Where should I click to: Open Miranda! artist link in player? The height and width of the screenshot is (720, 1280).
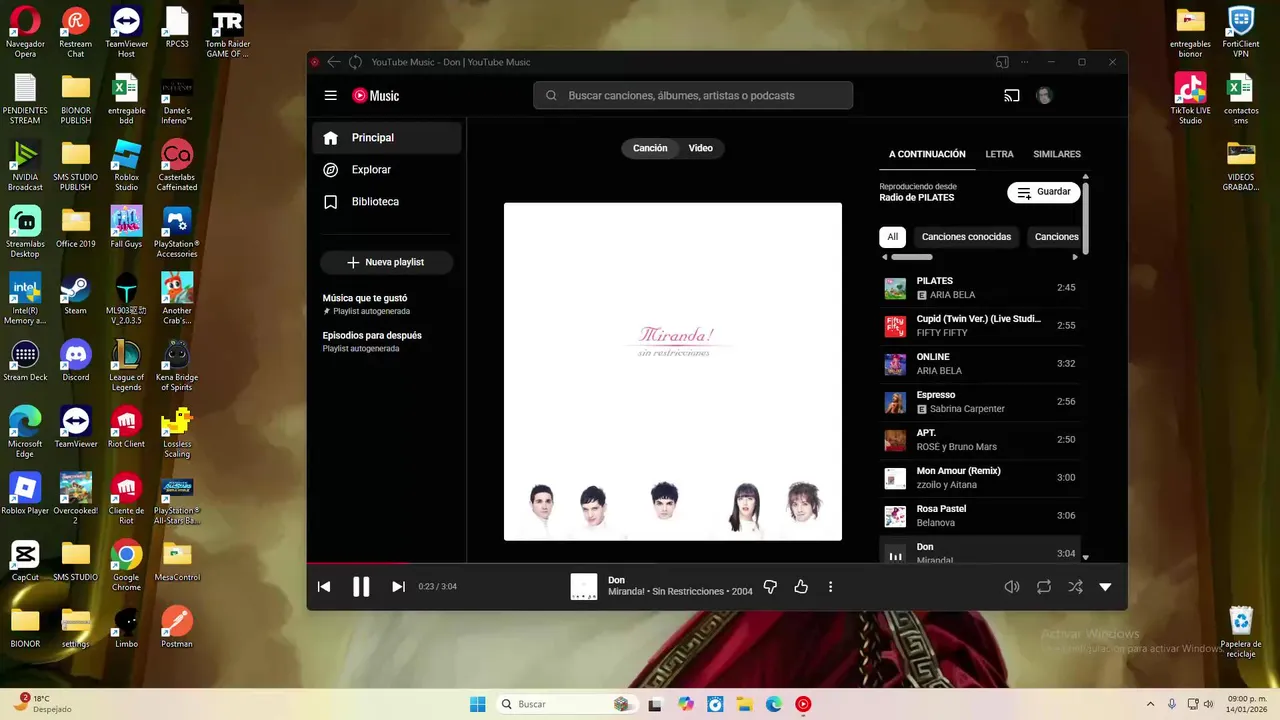pos(627,592)
